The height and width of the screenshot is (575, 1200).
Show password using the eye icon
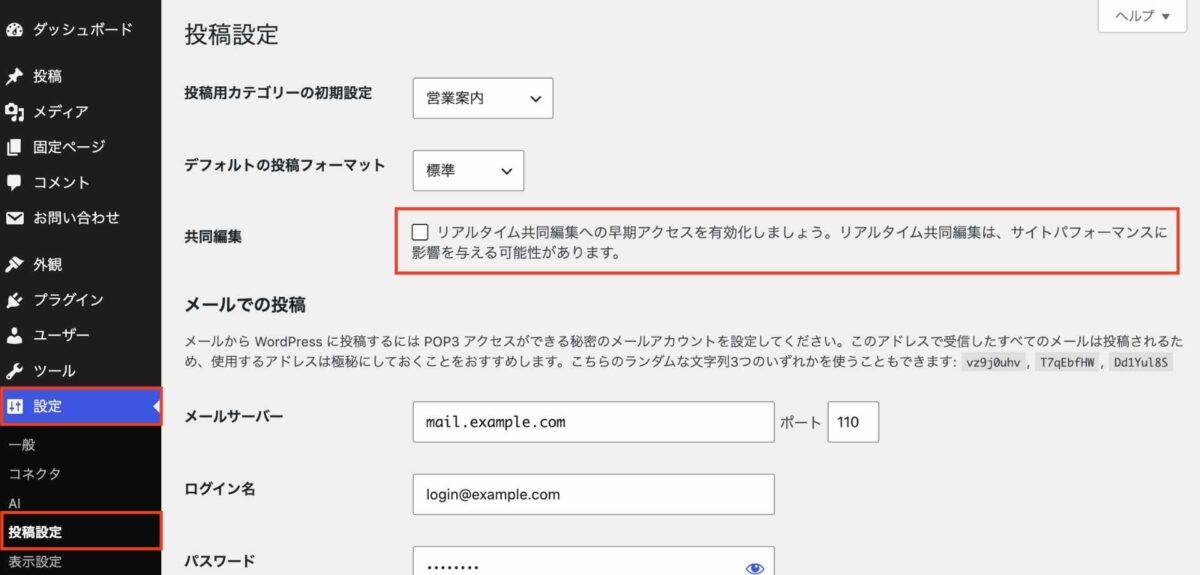point(755,568)
